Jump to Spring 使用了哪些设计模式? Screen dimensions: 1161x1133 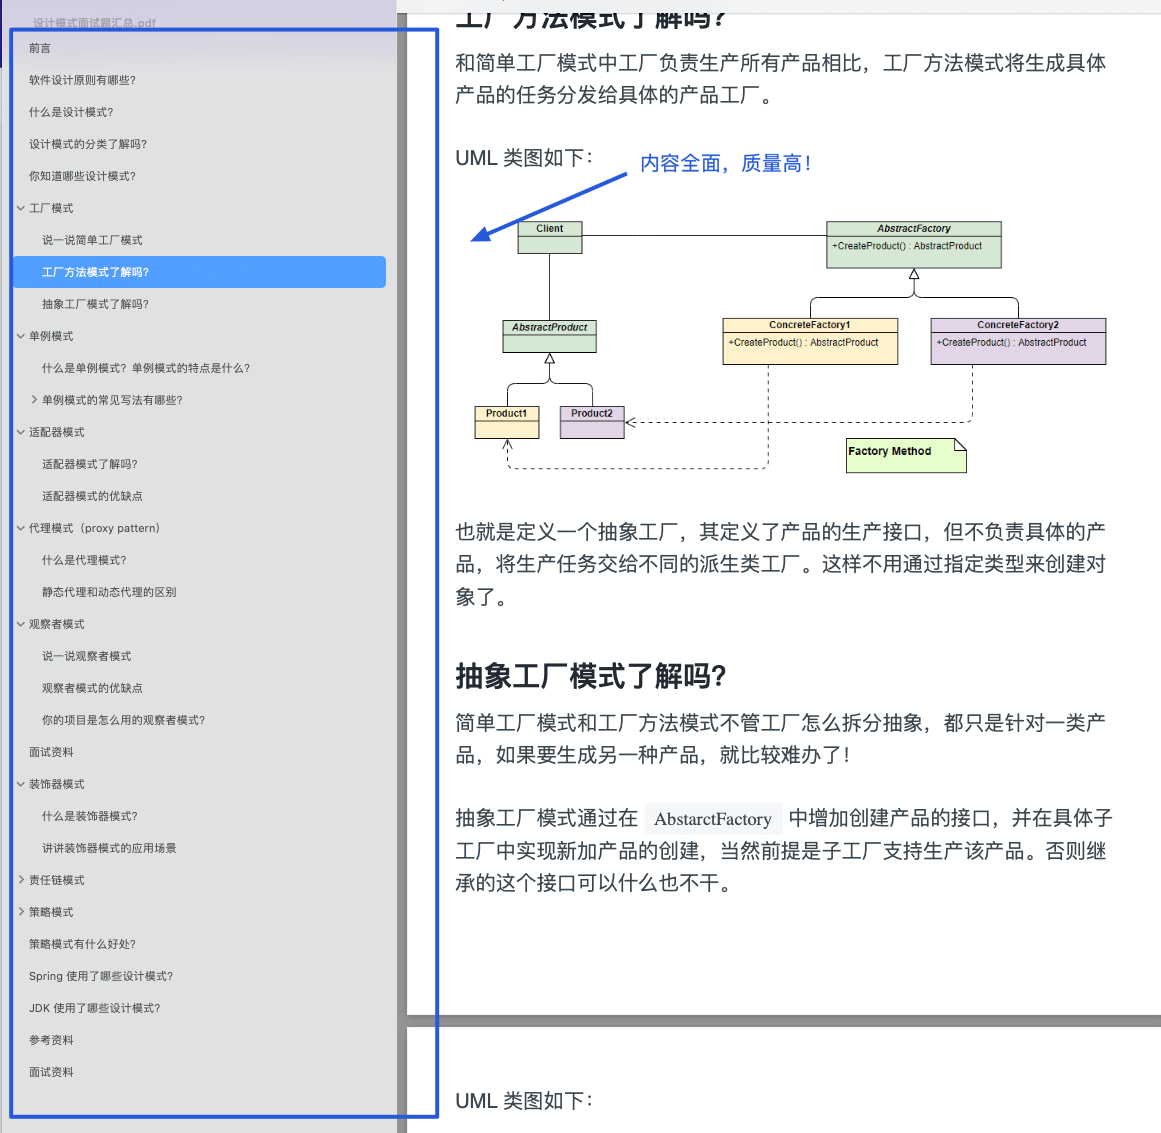click(x=102, y=976)
